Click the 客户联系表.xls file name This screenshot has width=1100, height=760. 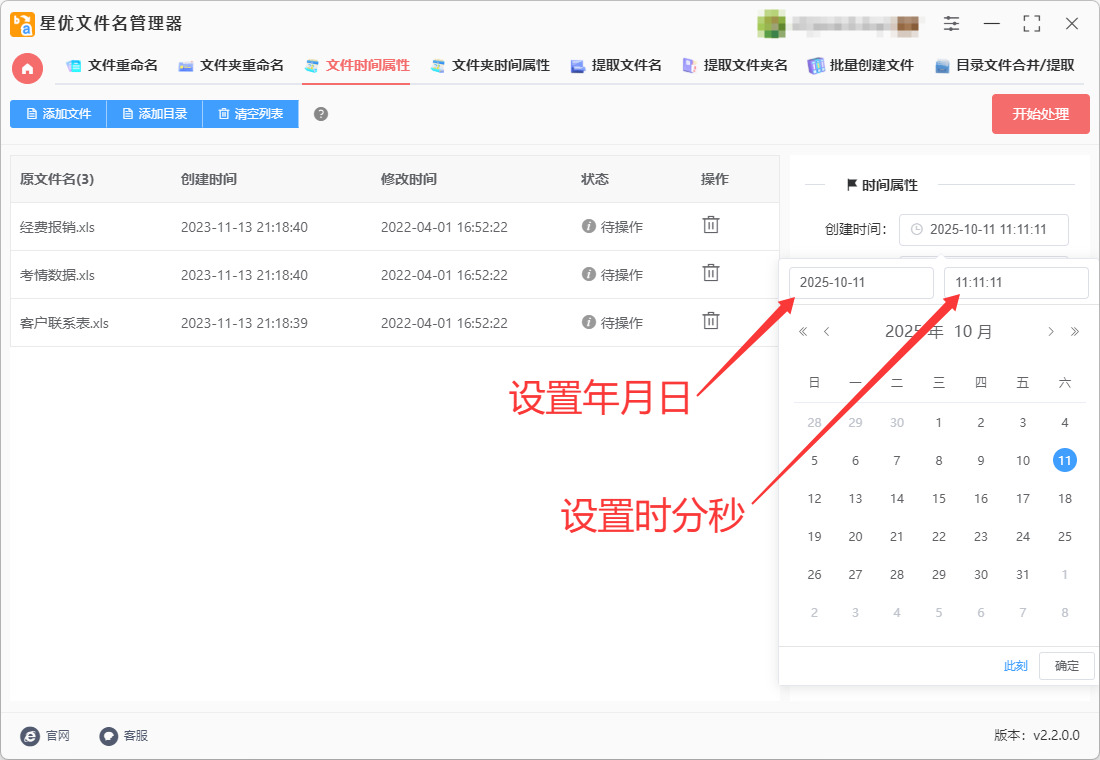(64, 324)
